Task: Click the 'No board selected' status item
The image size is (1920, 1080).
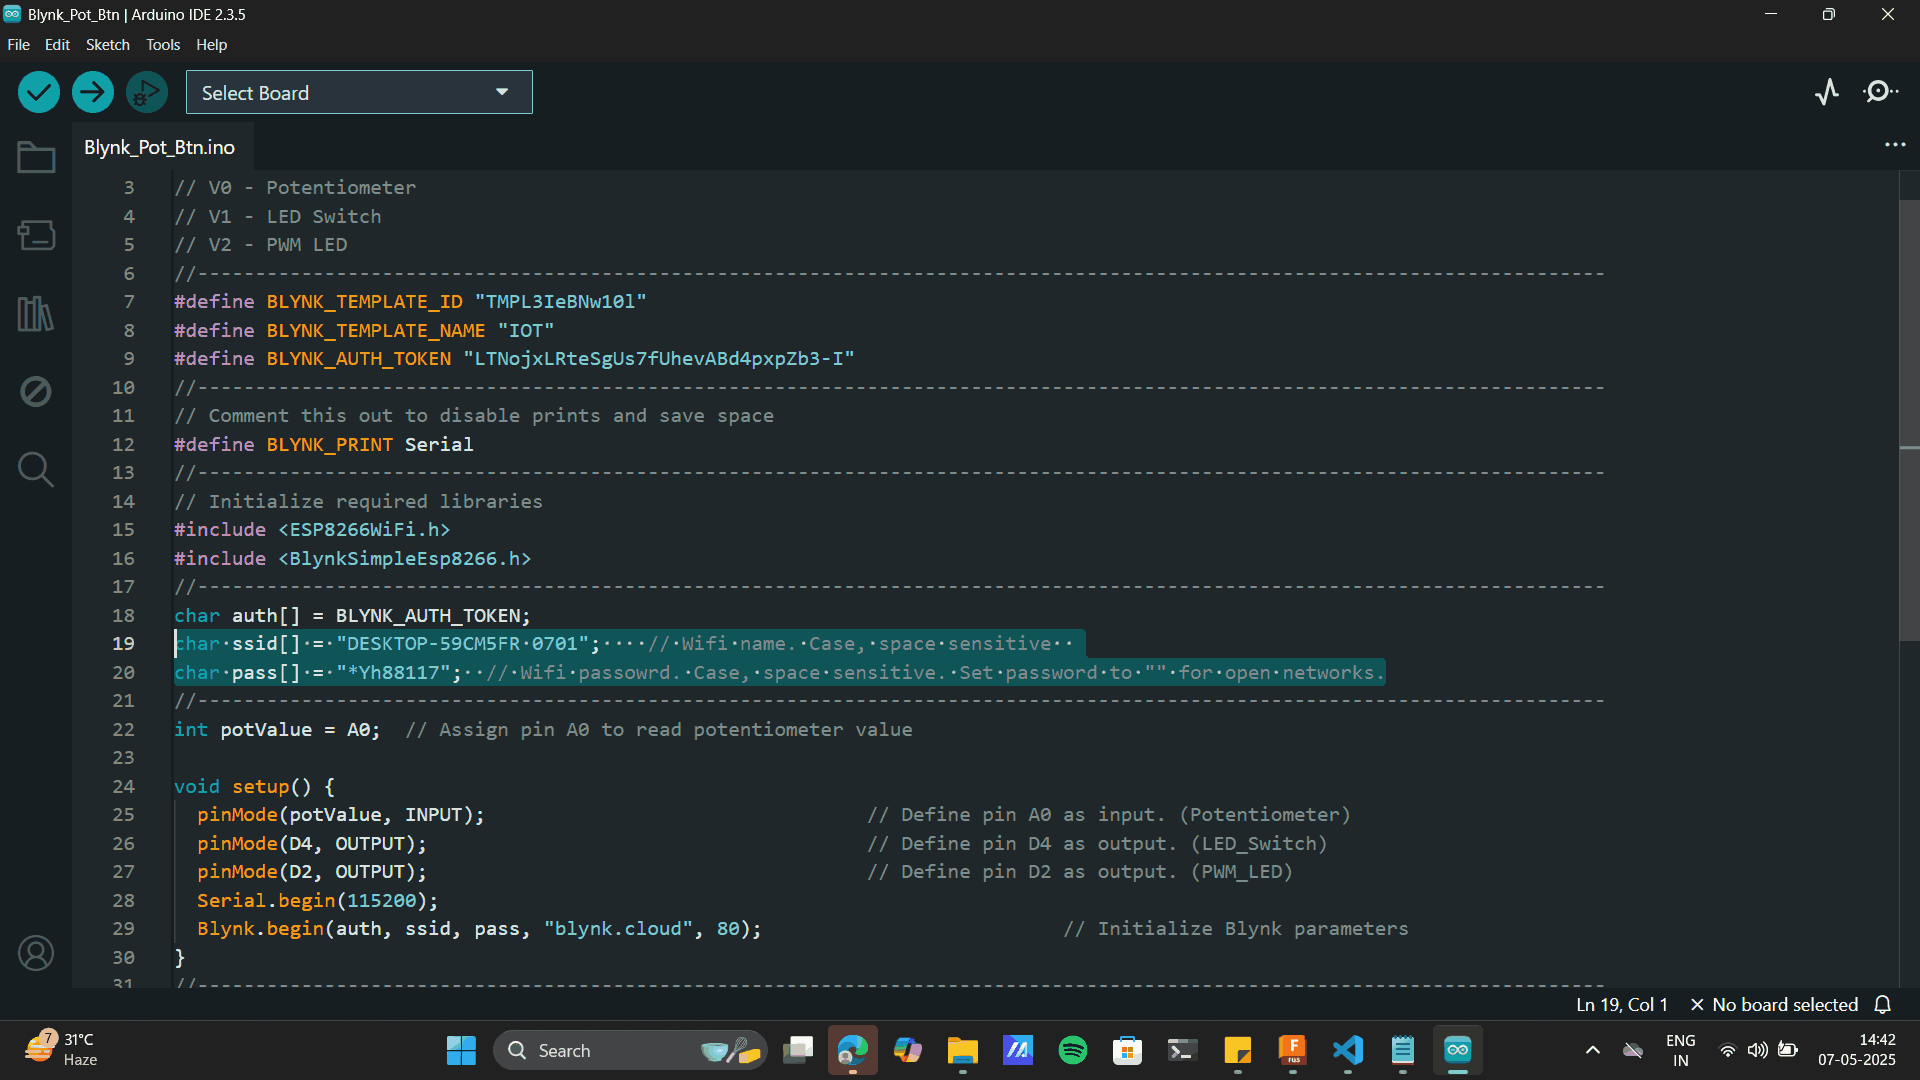Action: coord(1774,1005)
